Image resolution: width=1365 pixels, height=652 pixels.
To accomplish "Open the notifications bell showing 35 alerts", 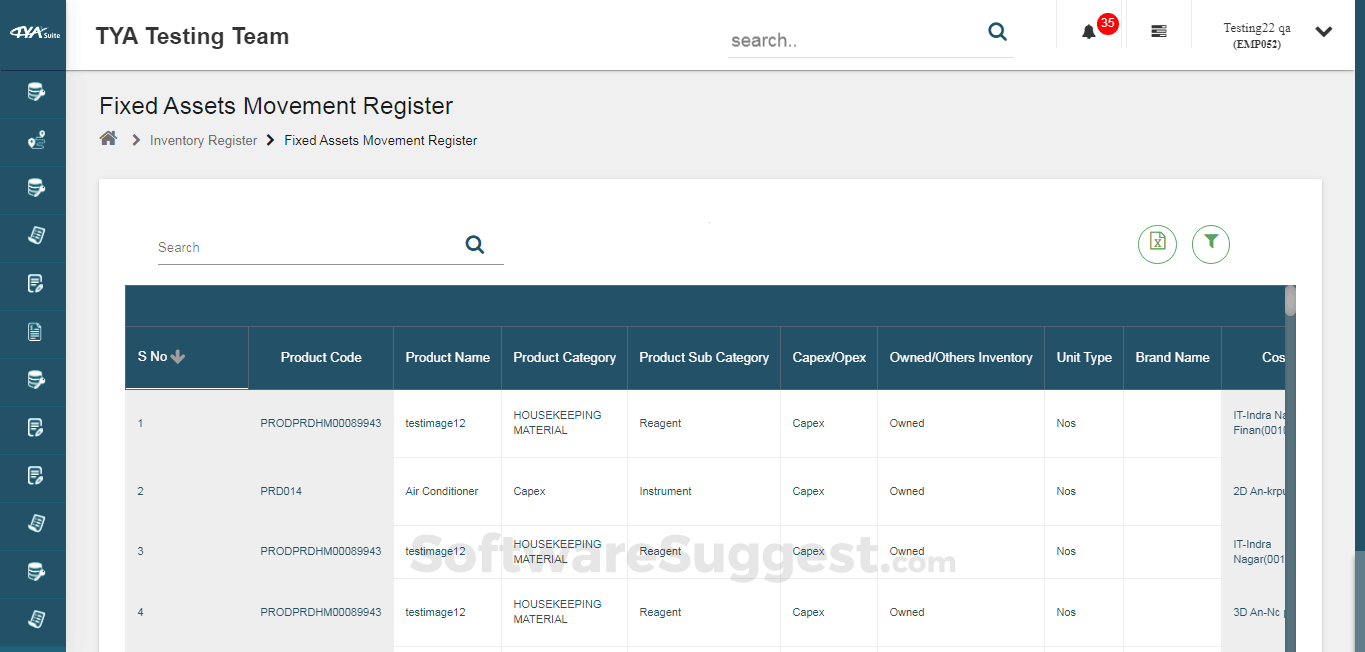I will (x=1089, y=31).
